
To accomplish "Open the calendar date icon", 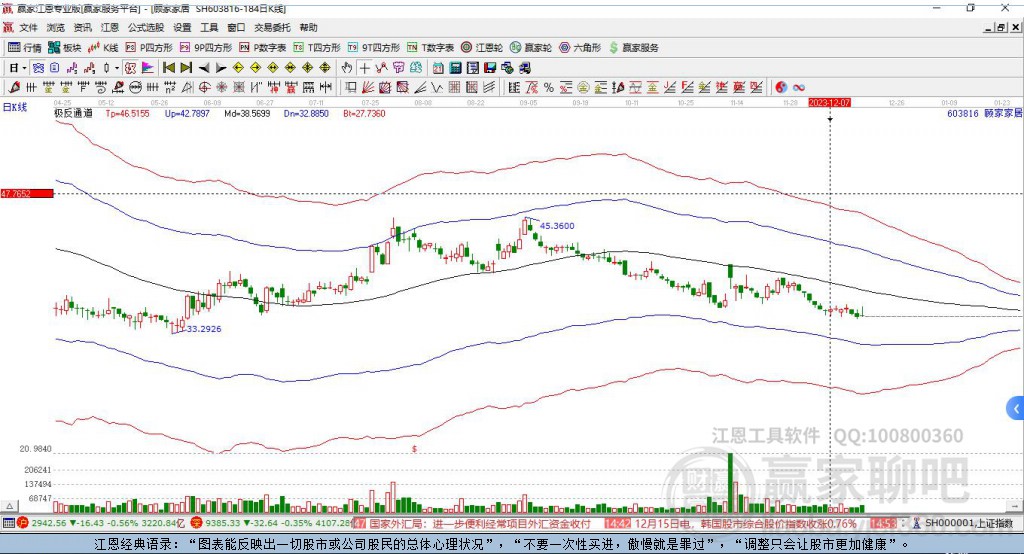I will coord(438,68).
